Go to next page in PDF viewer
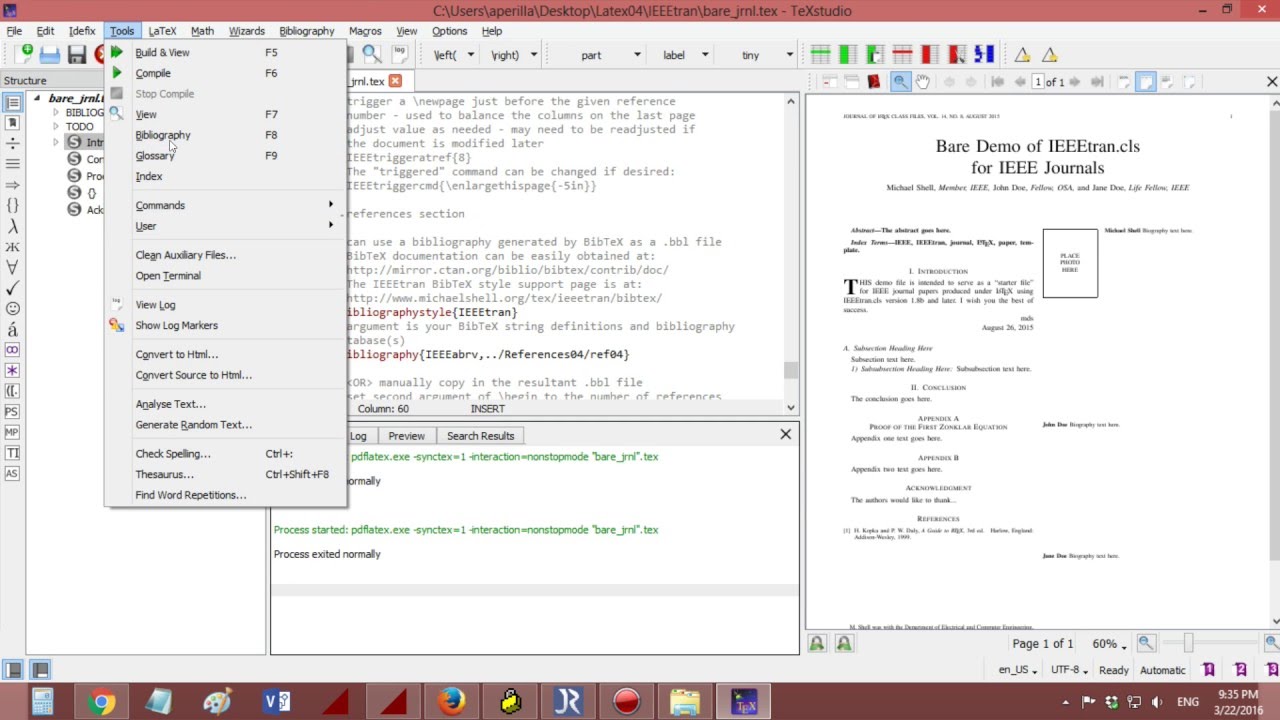The height and width of the screenshot is (720, 1280). 1076,82
